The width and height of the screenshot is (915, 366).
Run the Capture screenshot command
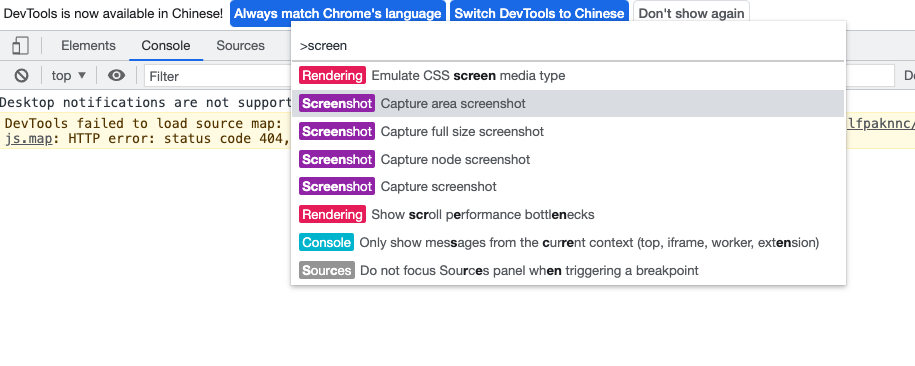(567, 187)
